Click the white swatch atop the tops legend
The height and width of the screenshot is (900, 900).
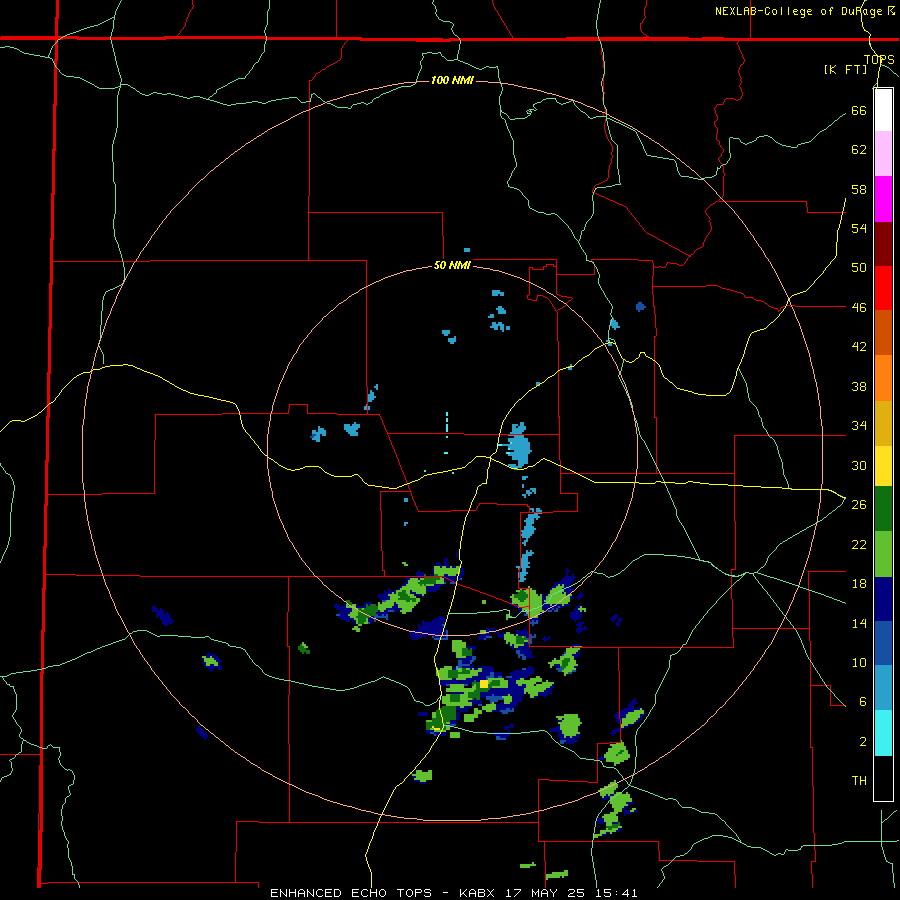coord(883,110)
